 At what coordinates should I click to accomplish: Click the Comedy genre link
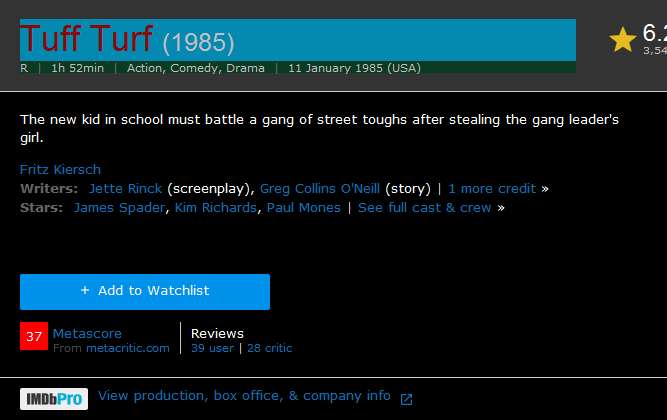(195, 68)
